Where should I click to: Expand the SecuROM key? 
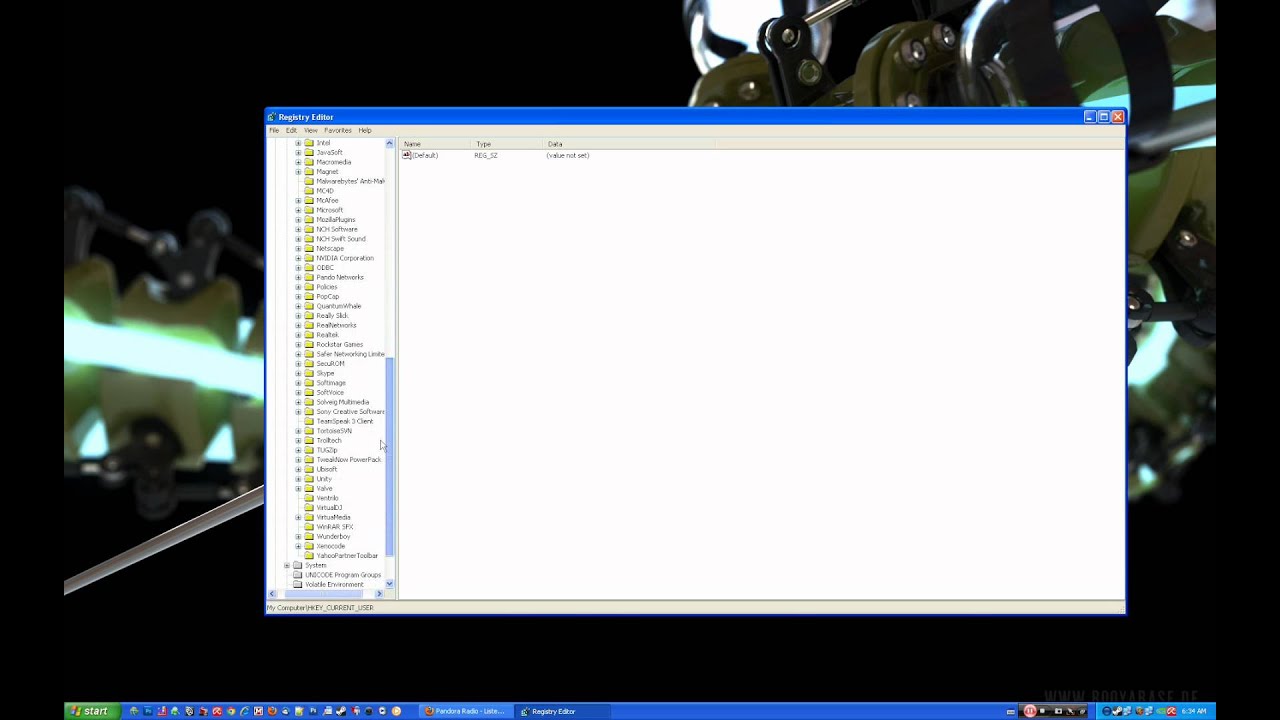coord(298,364)
